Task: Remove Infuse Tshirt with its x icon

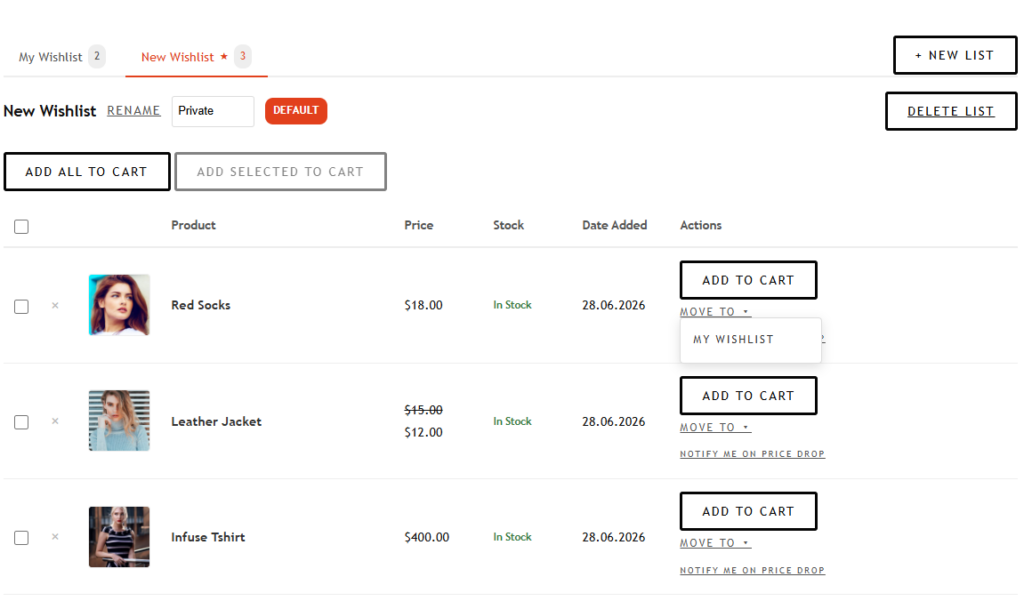Action: (x=55, y=537)
